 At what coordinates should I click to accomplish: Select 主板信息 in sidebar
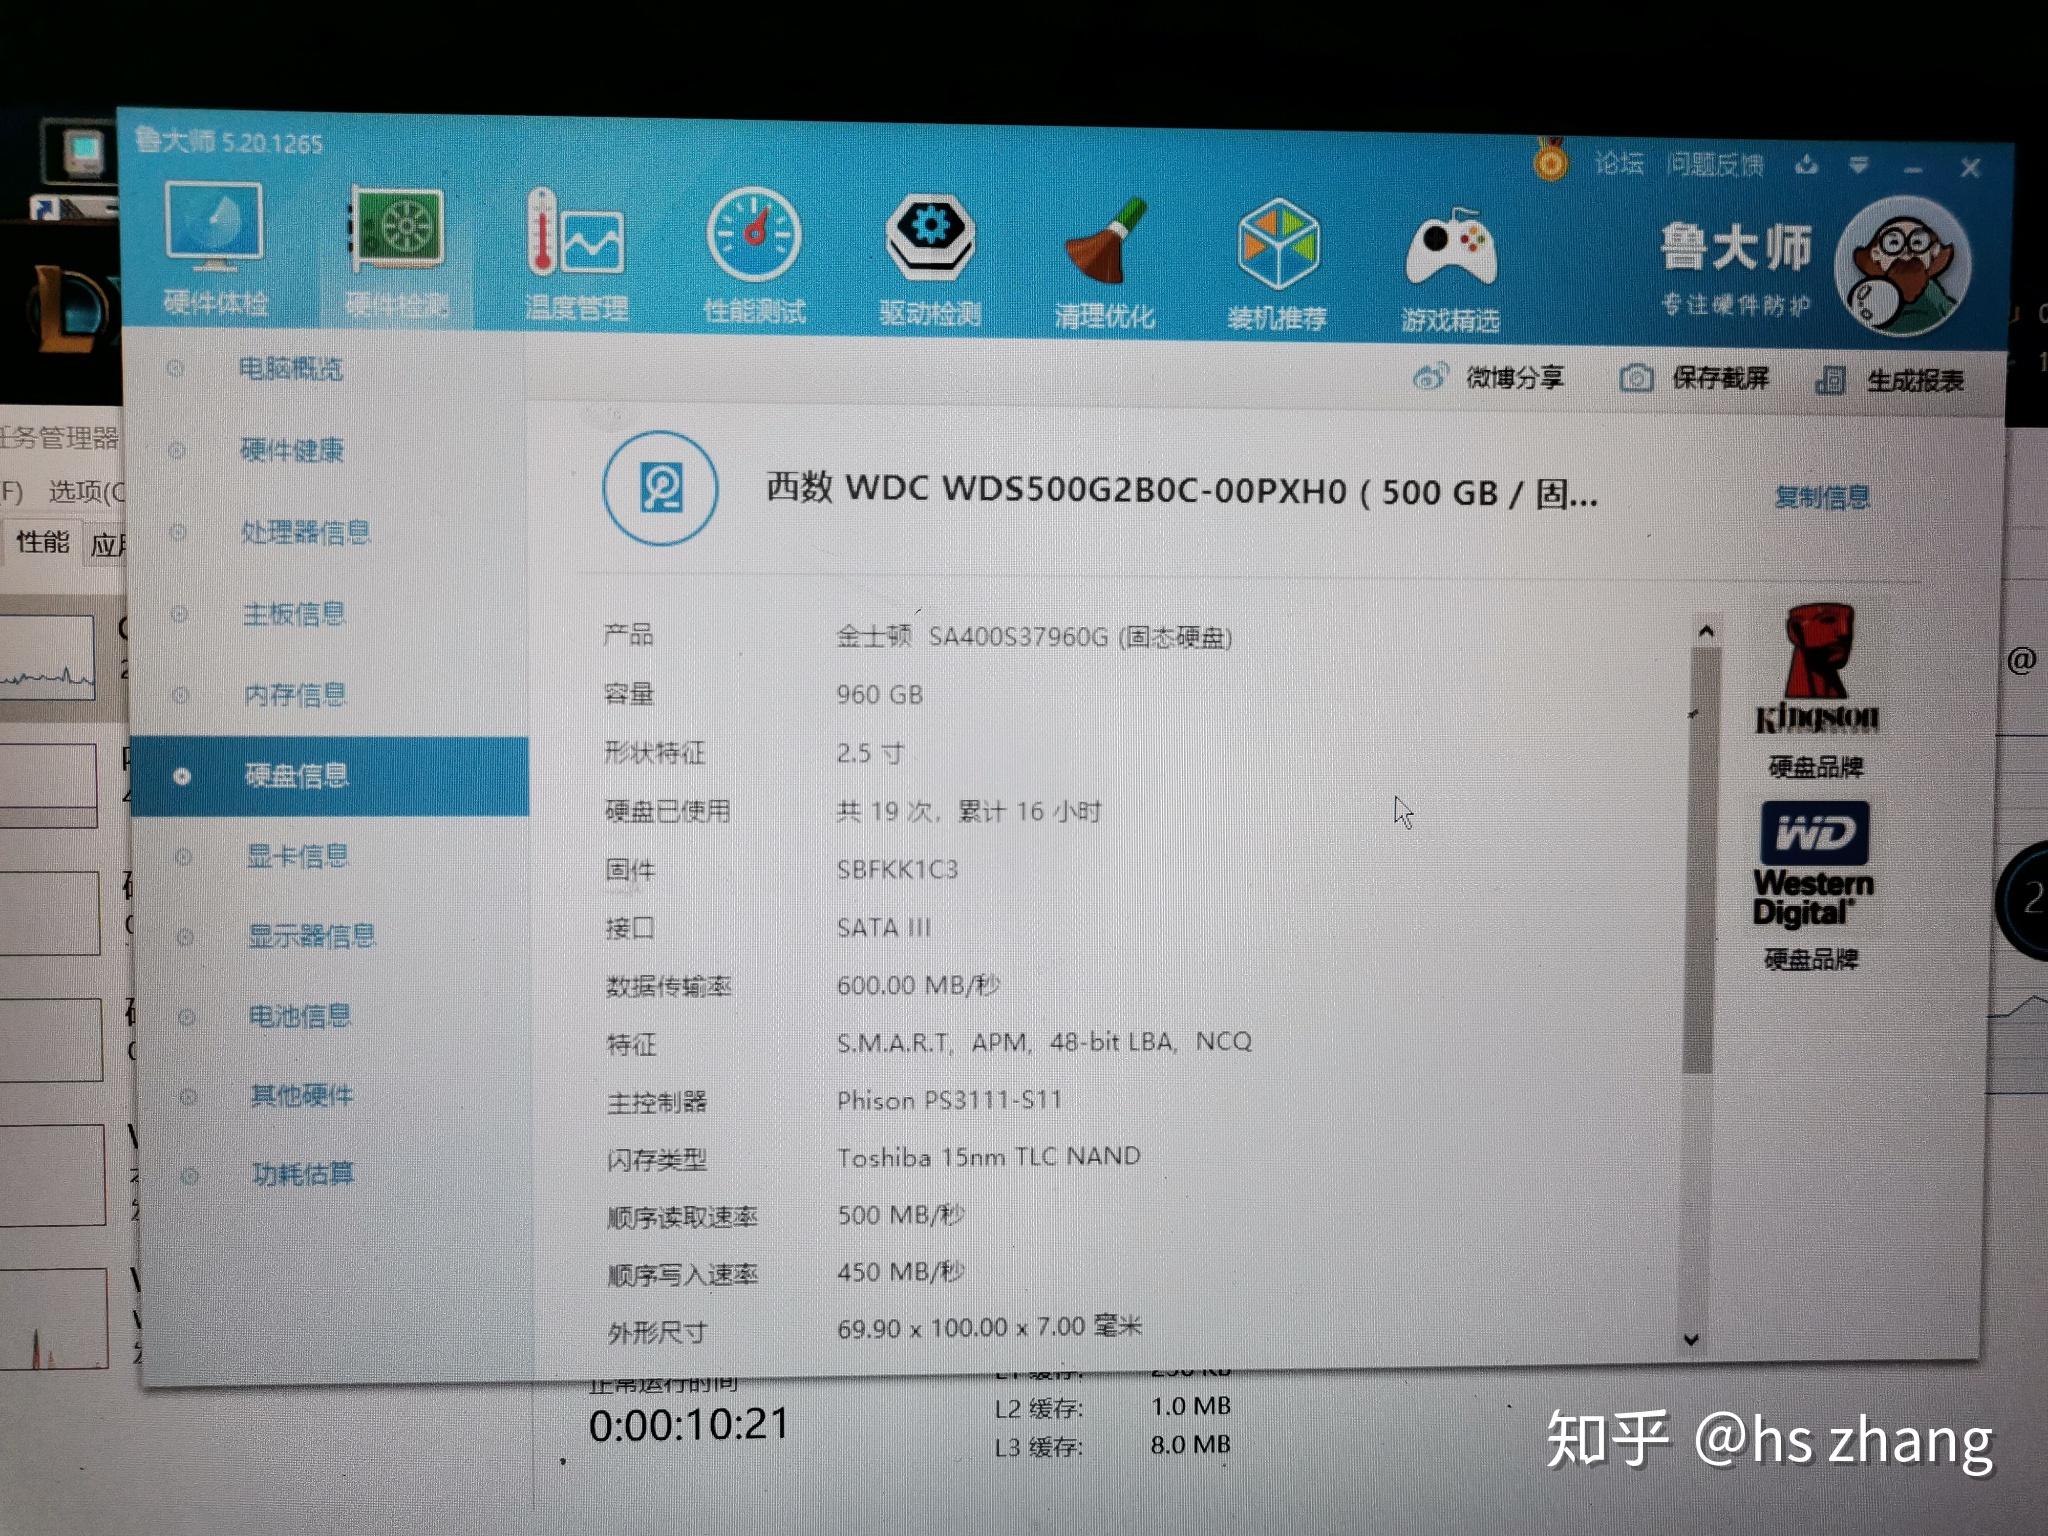click(x=294, y=613)
